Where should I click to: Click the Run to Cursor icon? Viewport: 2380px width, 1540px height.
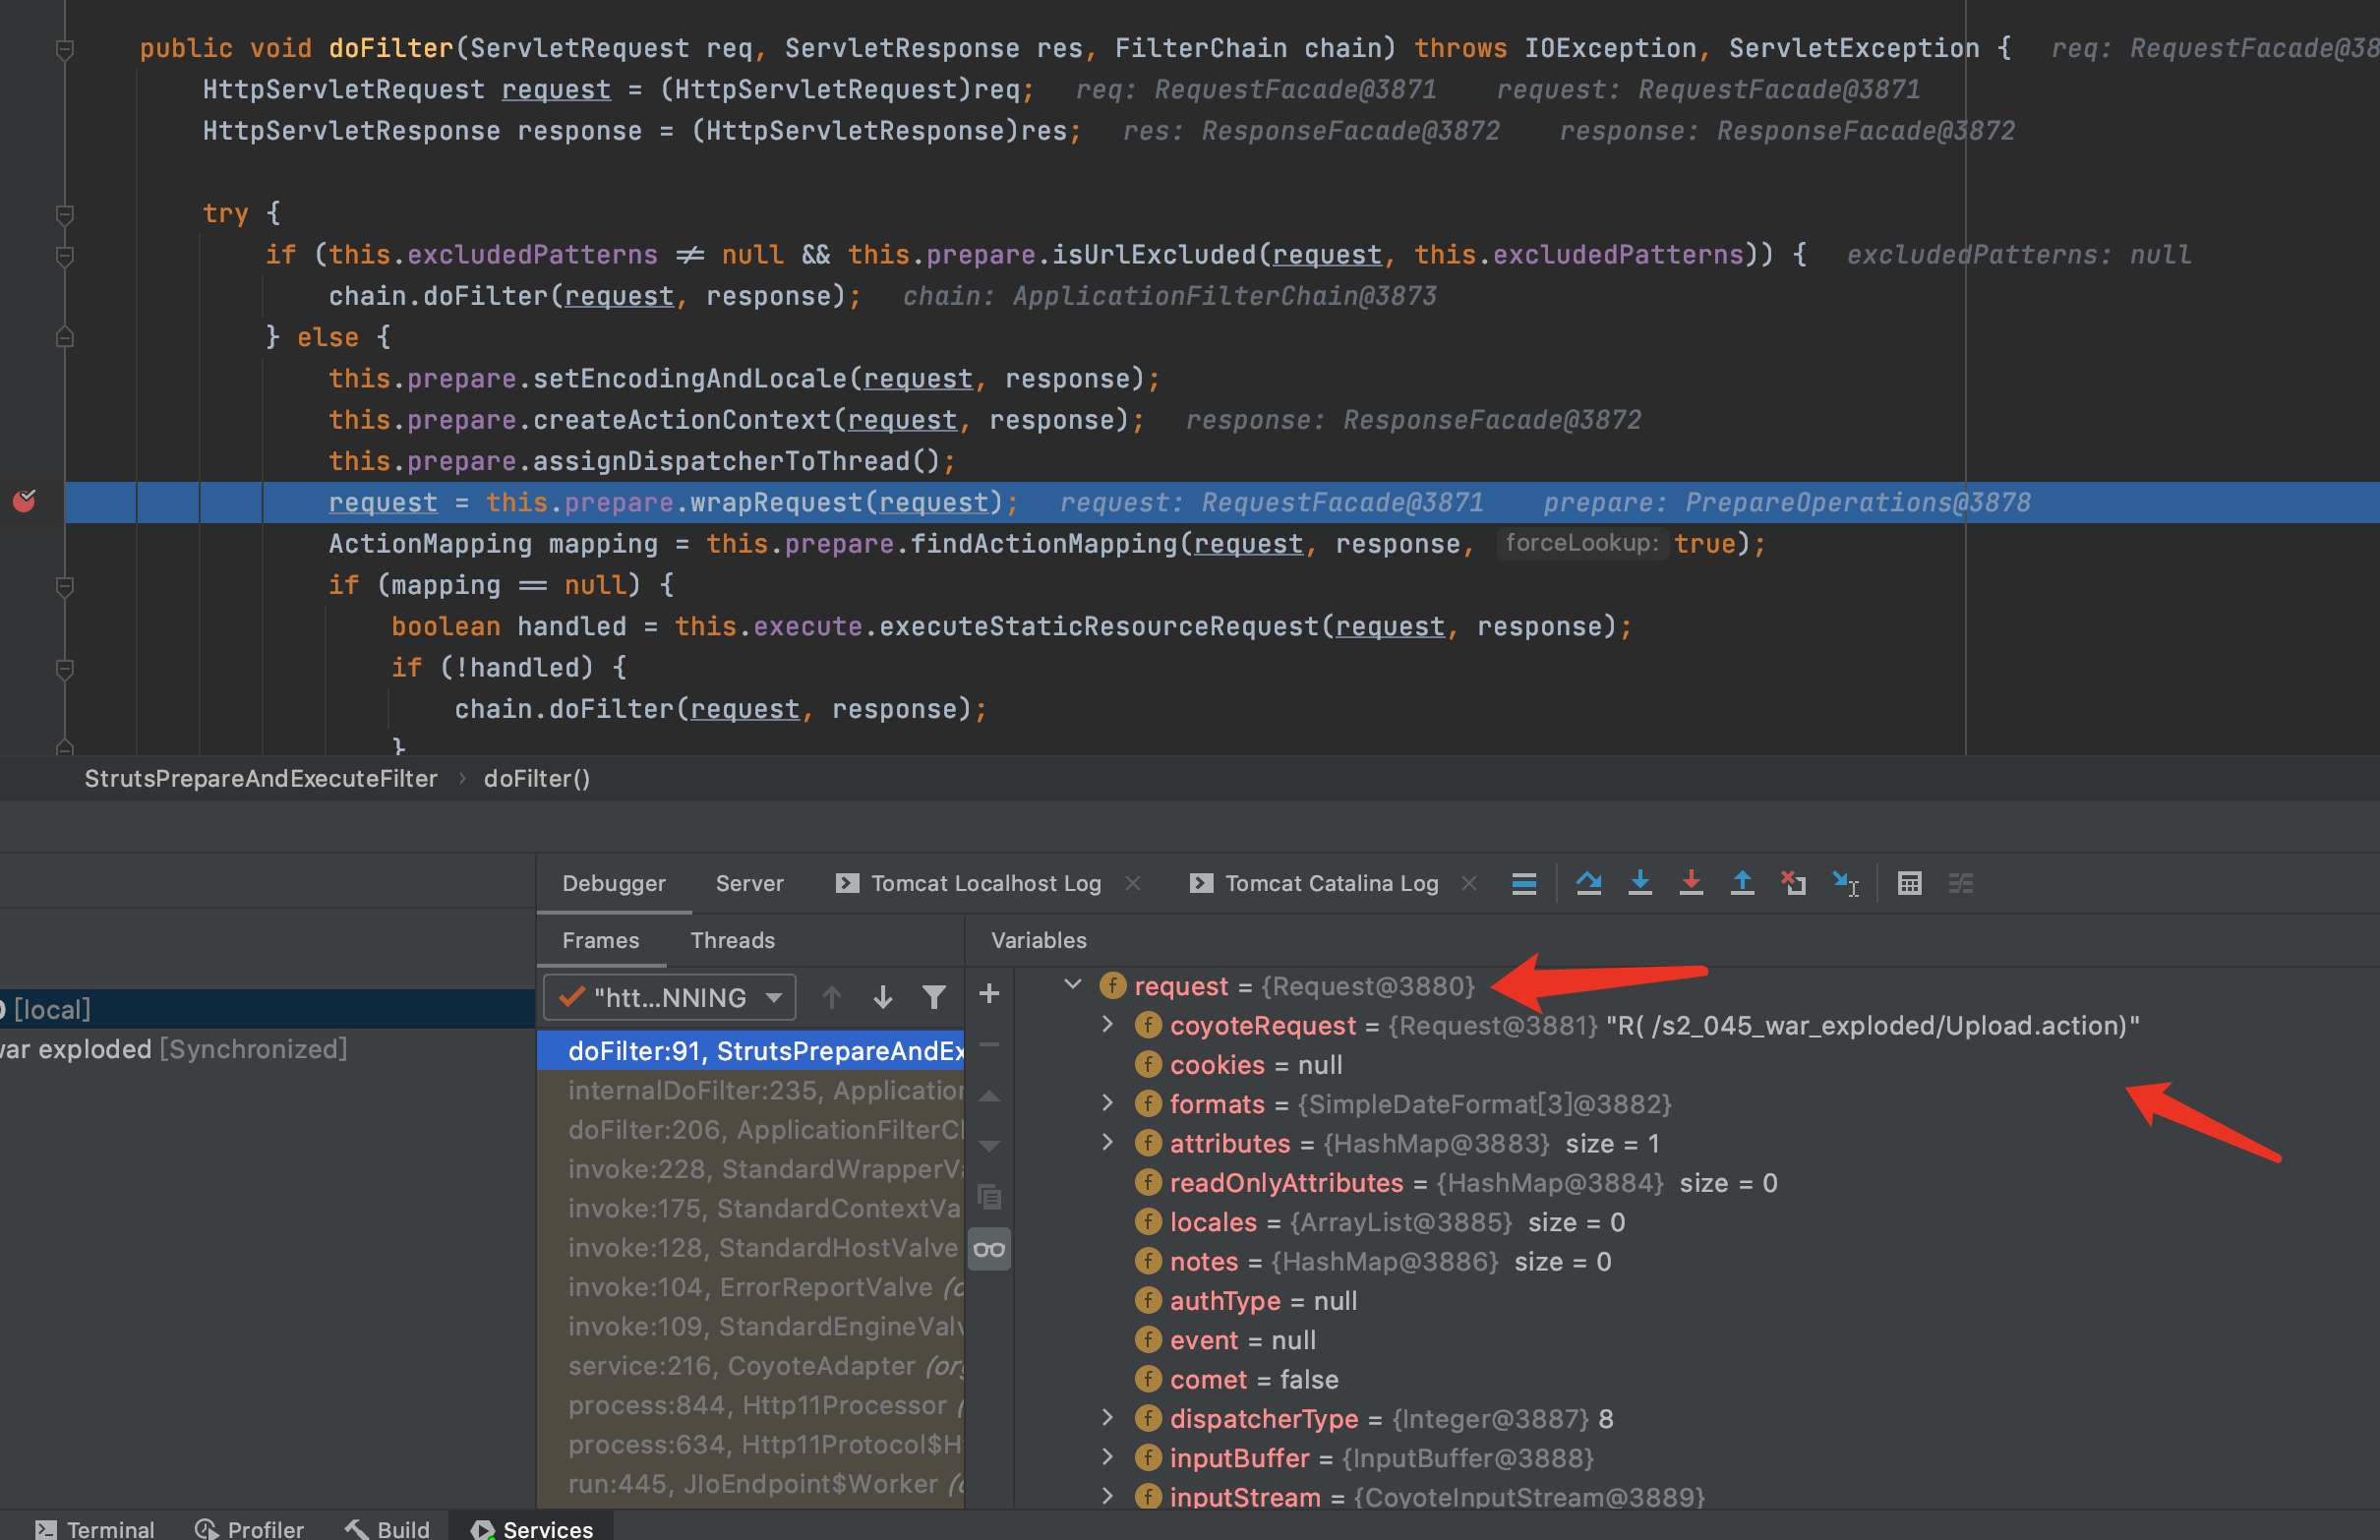(1846, 883)
